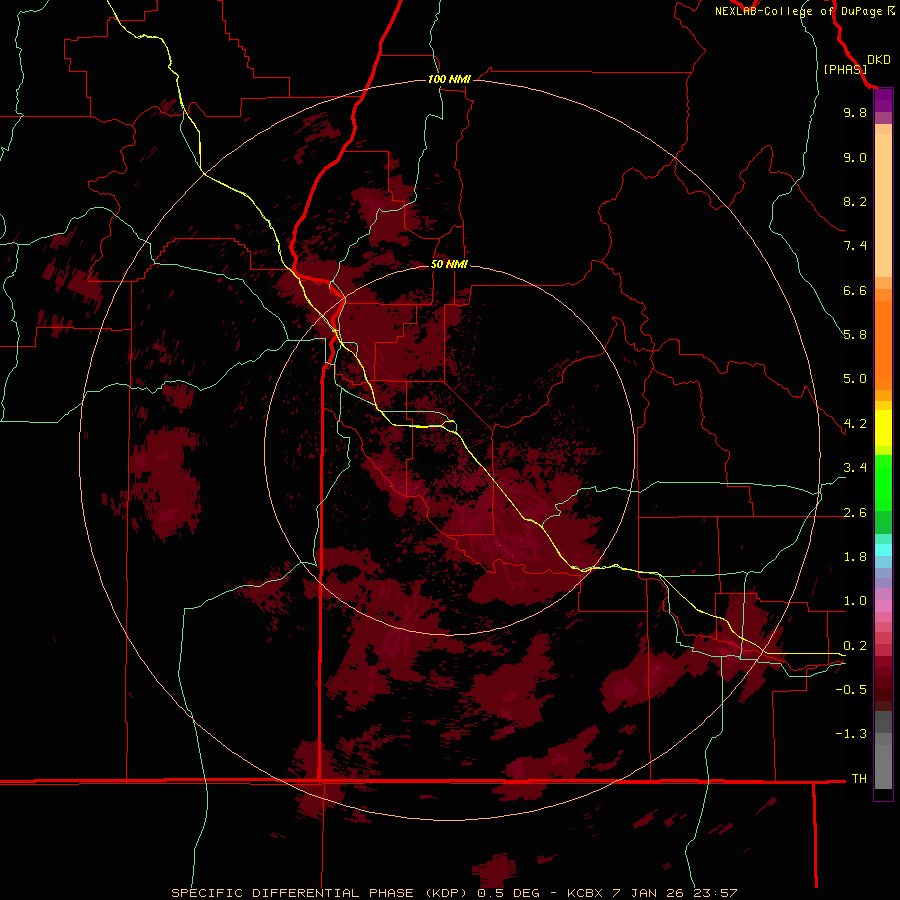900x900 pixels.
Task: Click the cyan swatch near 1.8
Action: 883,550
